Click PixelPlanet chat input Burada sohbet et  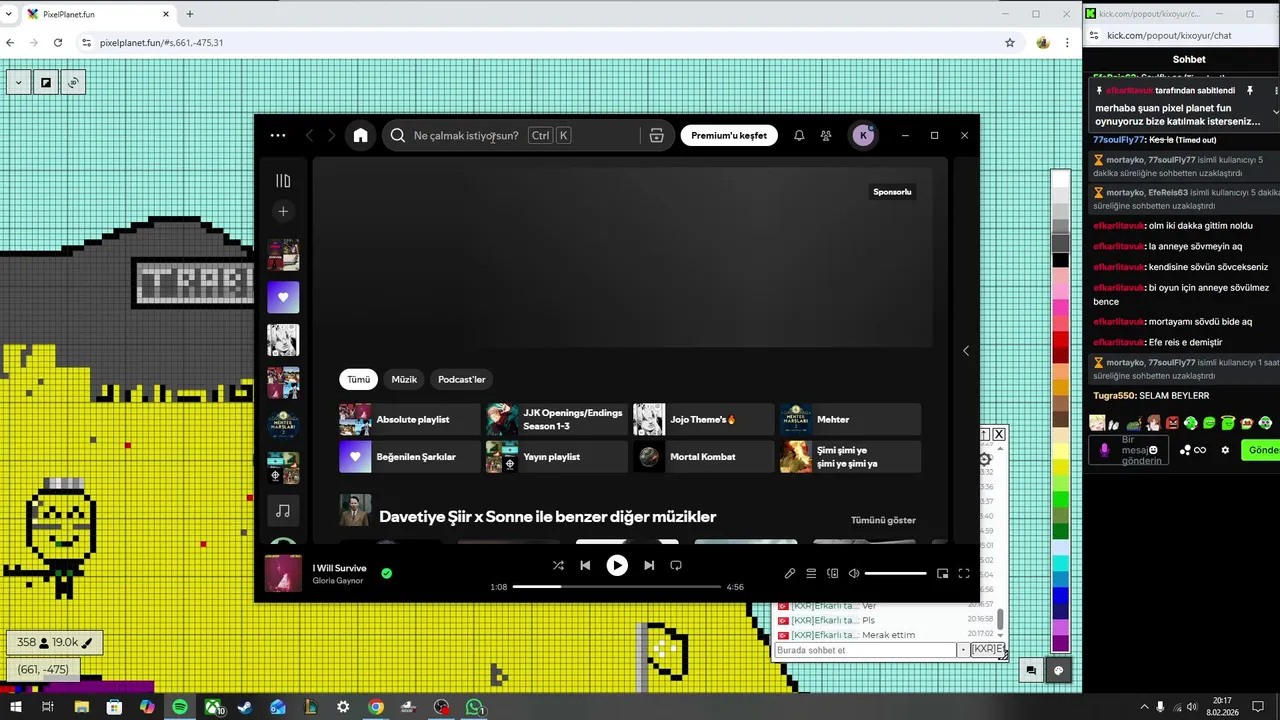866,650
